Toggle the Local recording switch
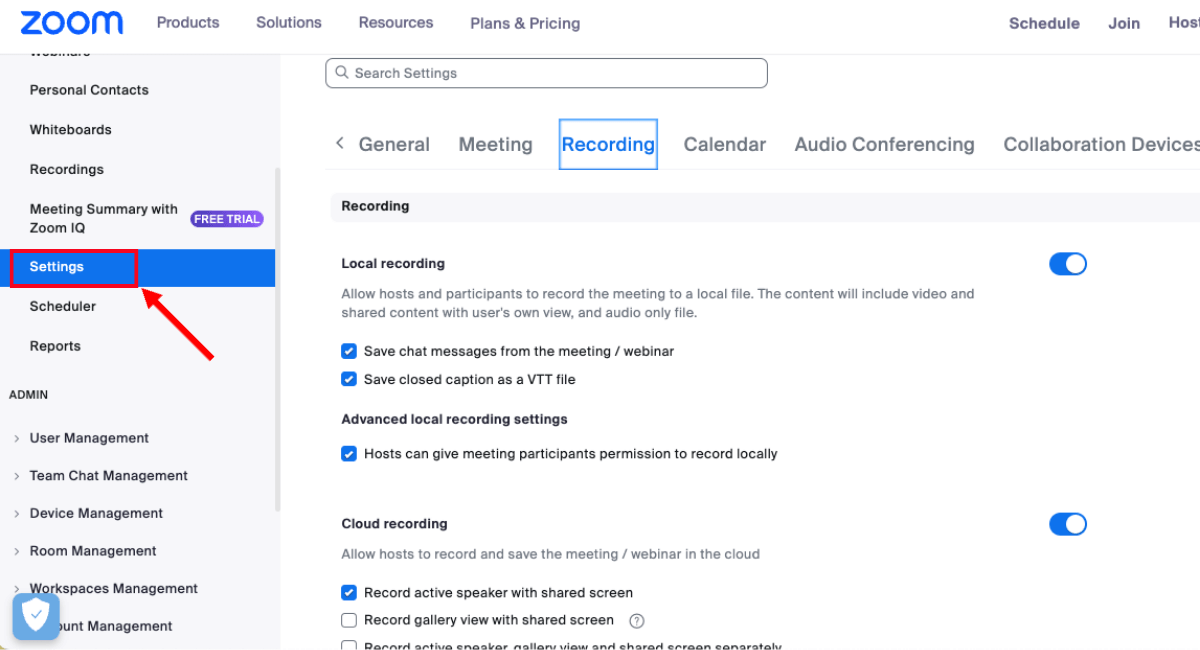1200x650 pixels. coord(1067,264)
